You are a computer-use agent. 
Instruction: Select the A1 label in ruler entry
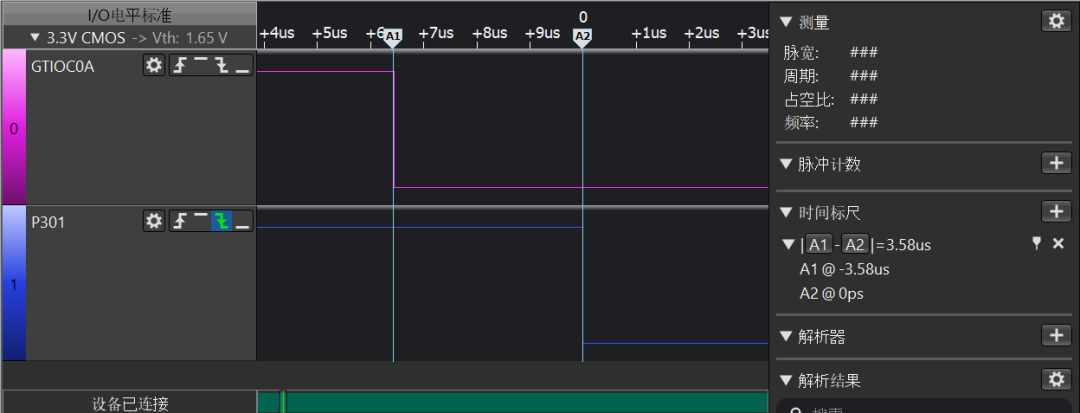coord(818,245)
